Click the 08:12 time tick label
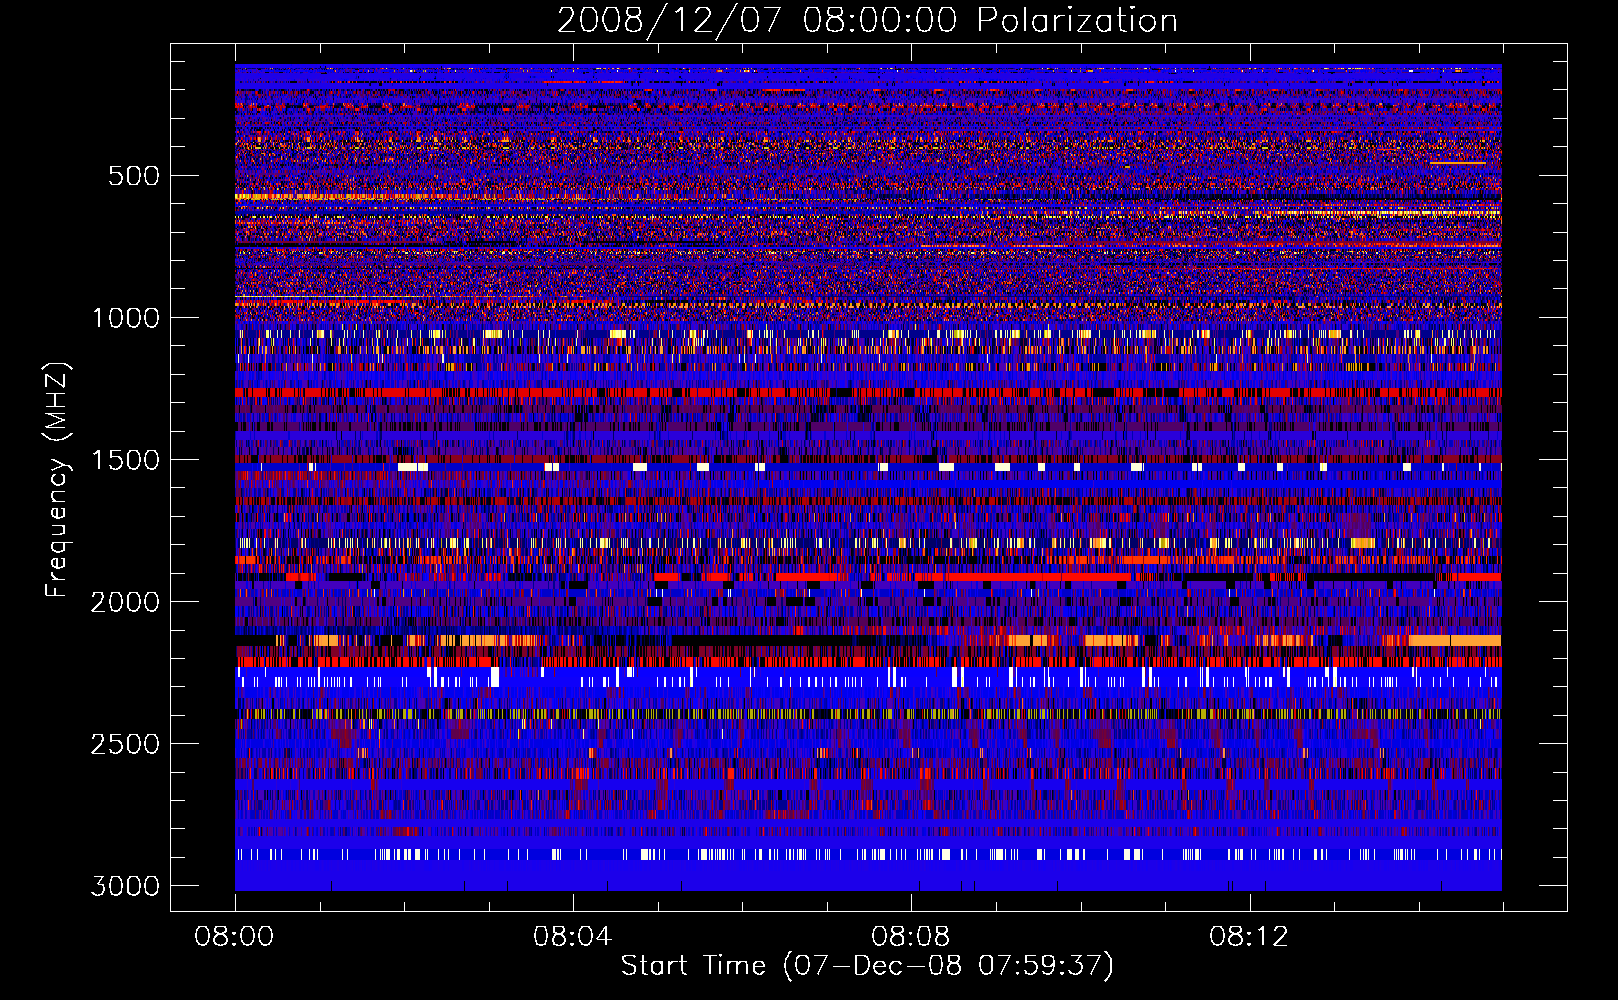This screenshot has width=1618, height=1000. pos(1248,937)
